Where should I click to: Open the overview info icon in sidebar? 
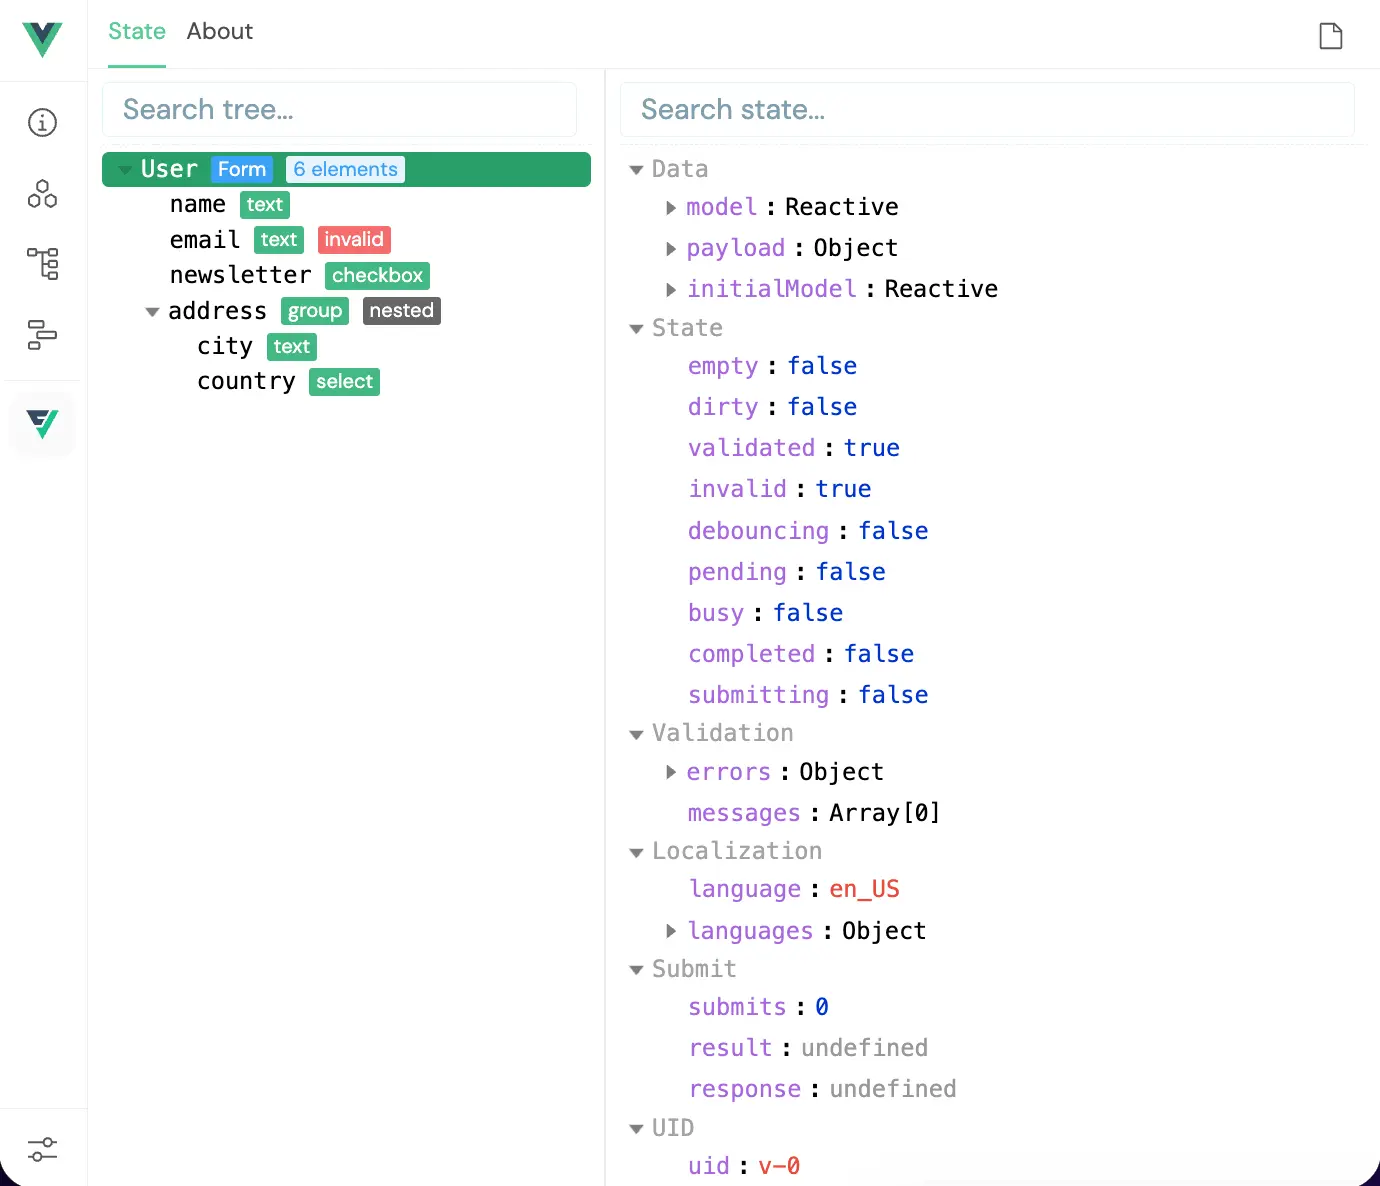pos(42,123)
